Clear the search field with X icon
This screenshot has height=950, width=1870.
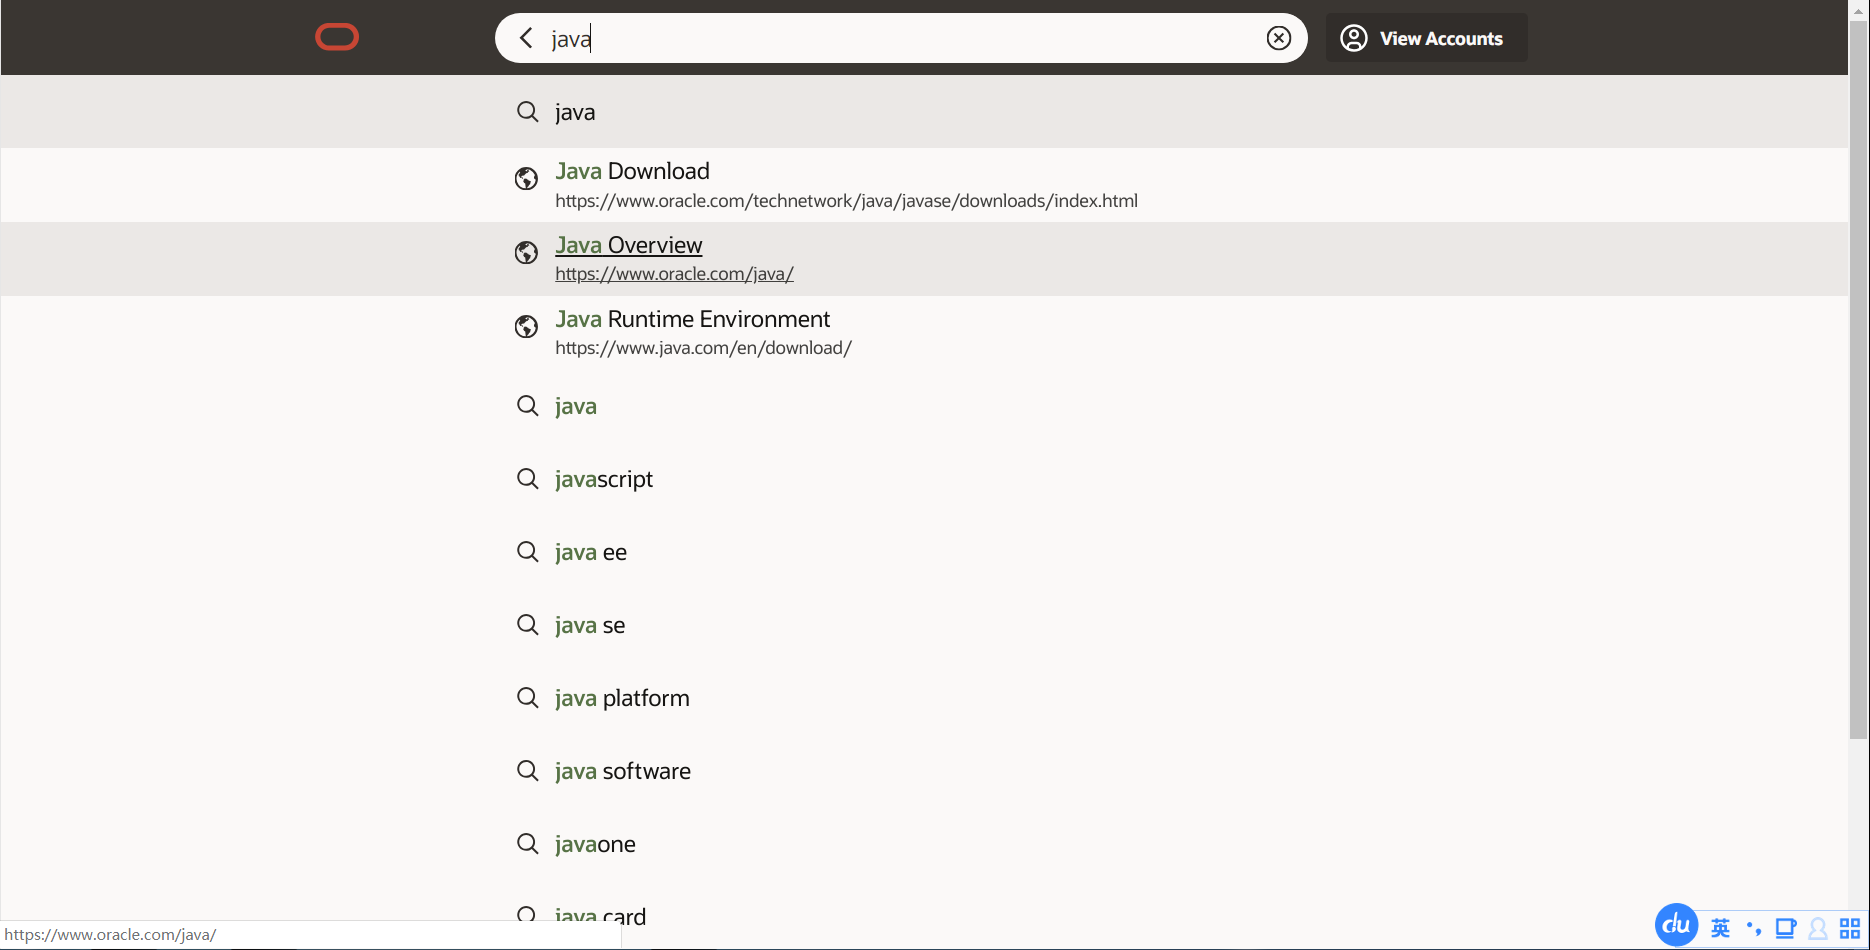[1278, 38]
